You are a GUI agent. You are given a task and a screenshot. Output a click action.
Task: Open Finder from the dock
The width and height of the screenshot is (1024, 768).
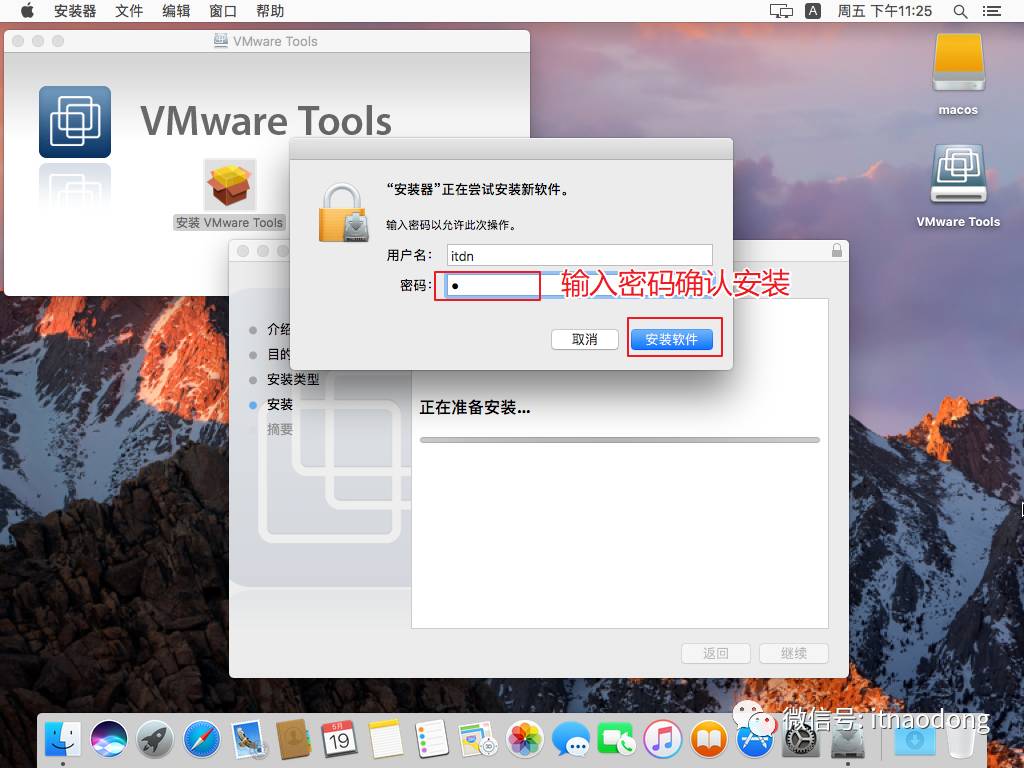63,739
